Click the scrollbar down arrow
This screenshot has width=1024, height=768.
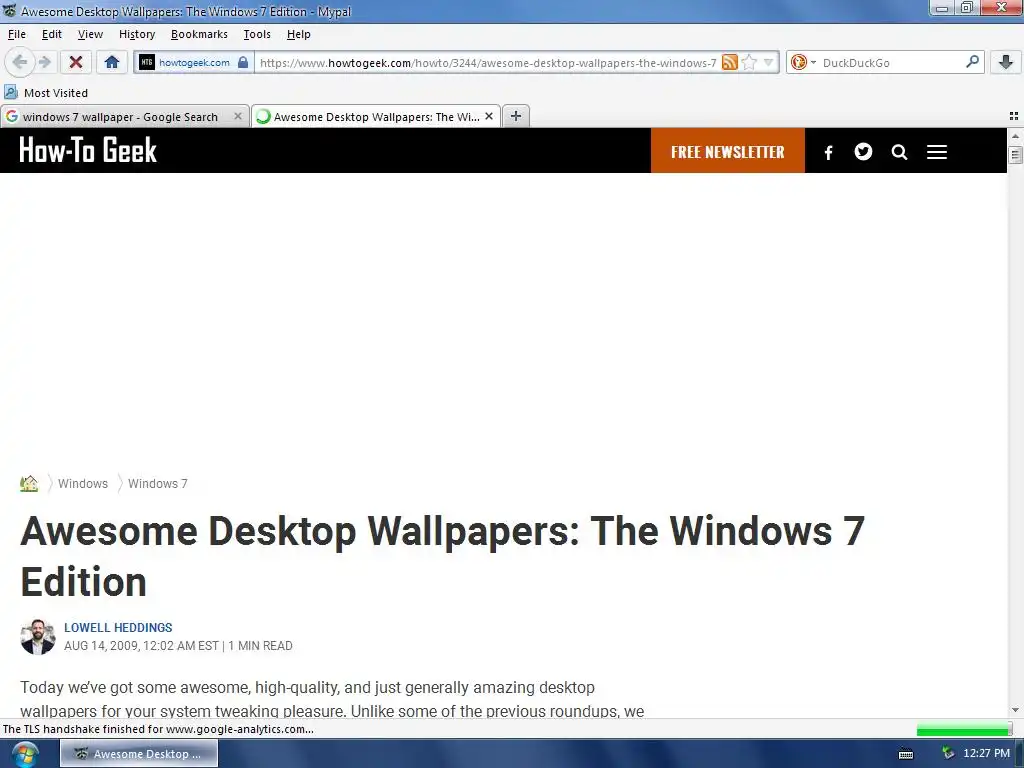1015,710
